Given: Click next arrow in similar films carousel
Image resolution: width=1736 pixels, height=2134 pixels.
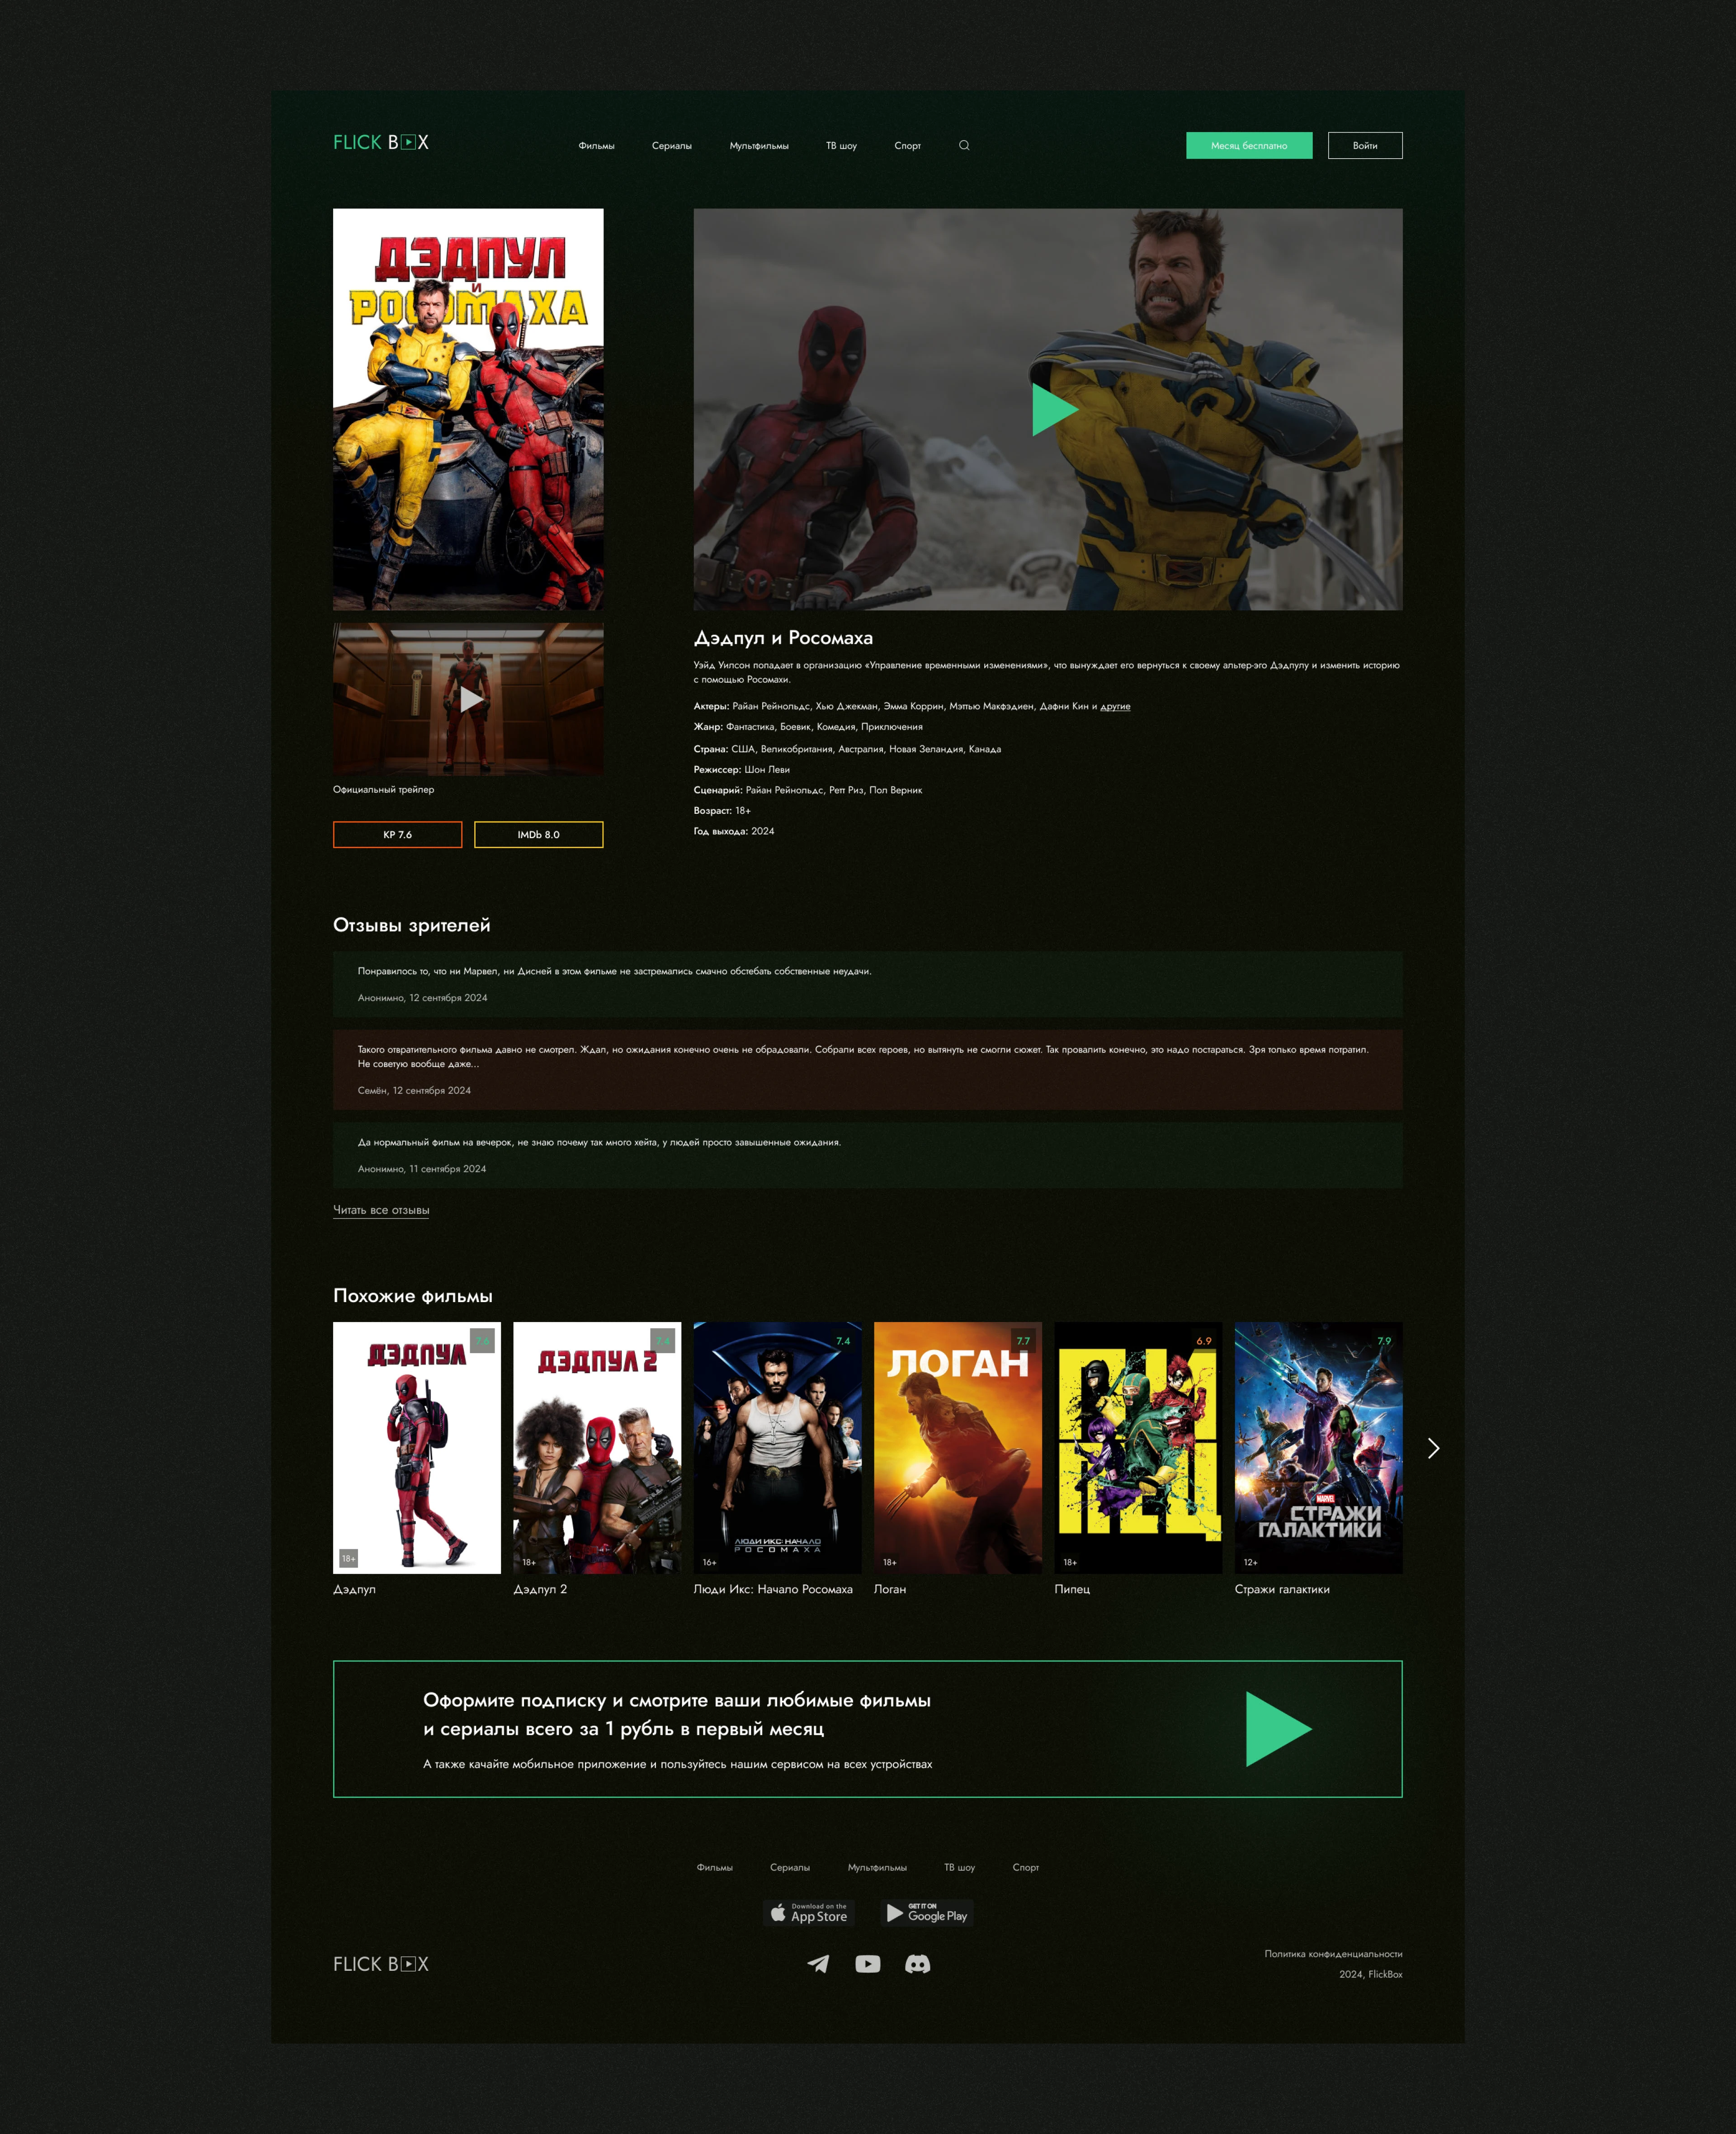Looking at the screenshot, I should [1433, 1448].
